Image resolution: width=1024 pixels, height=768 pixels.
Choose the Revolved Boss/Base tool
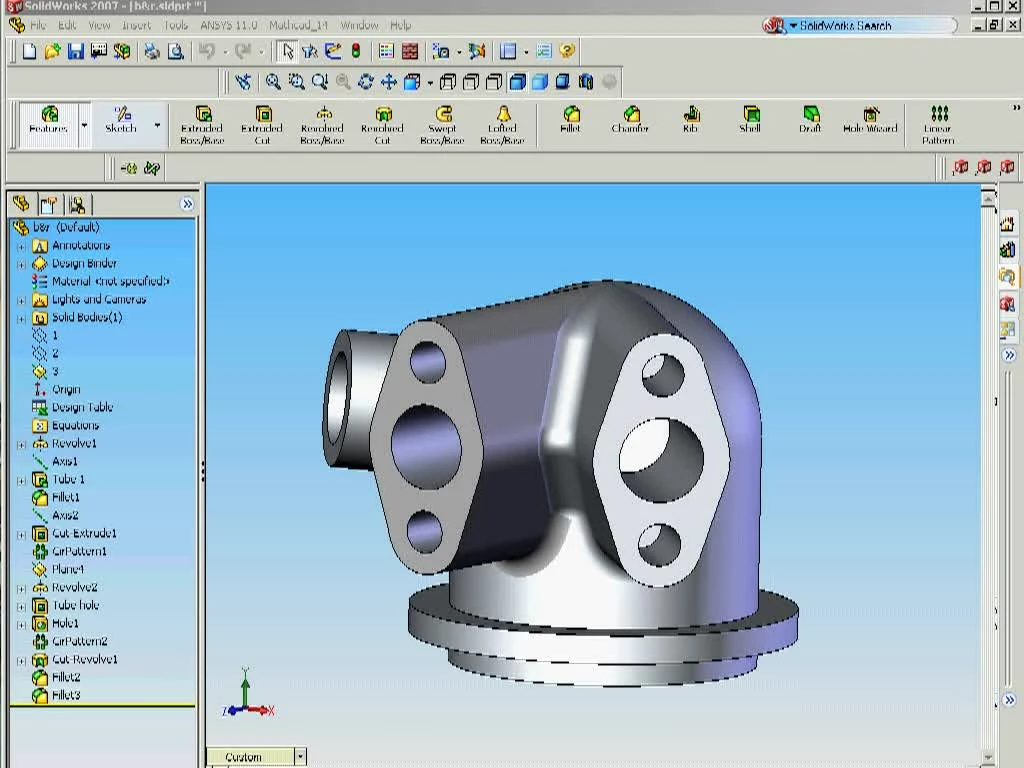coord(322,125)
